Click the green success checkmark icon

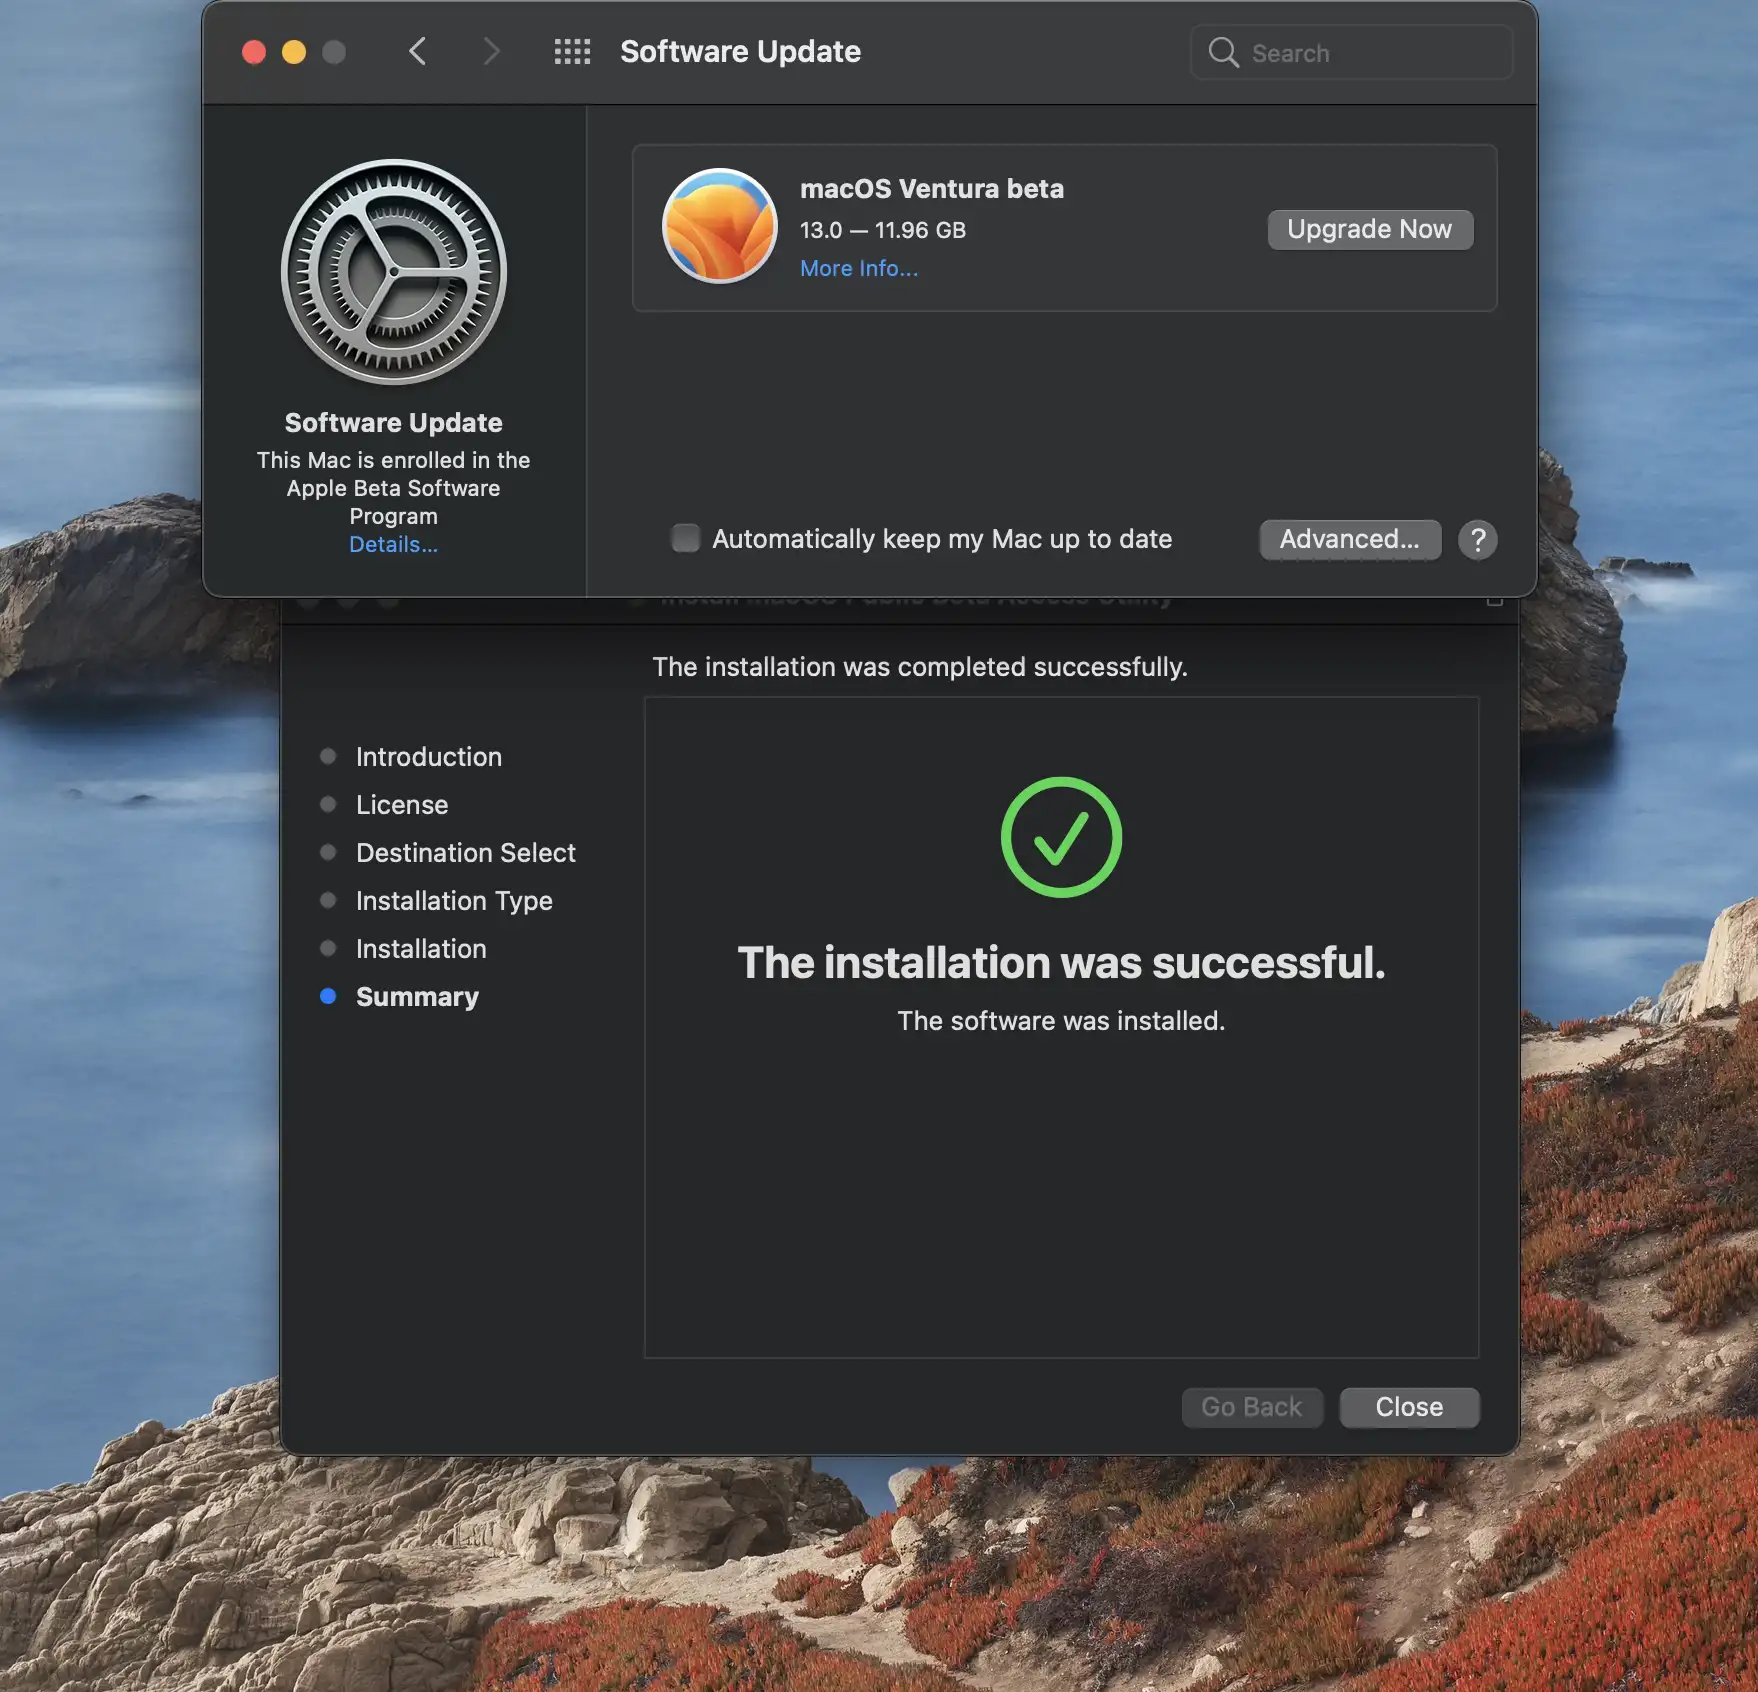[x=1061, y=837]
